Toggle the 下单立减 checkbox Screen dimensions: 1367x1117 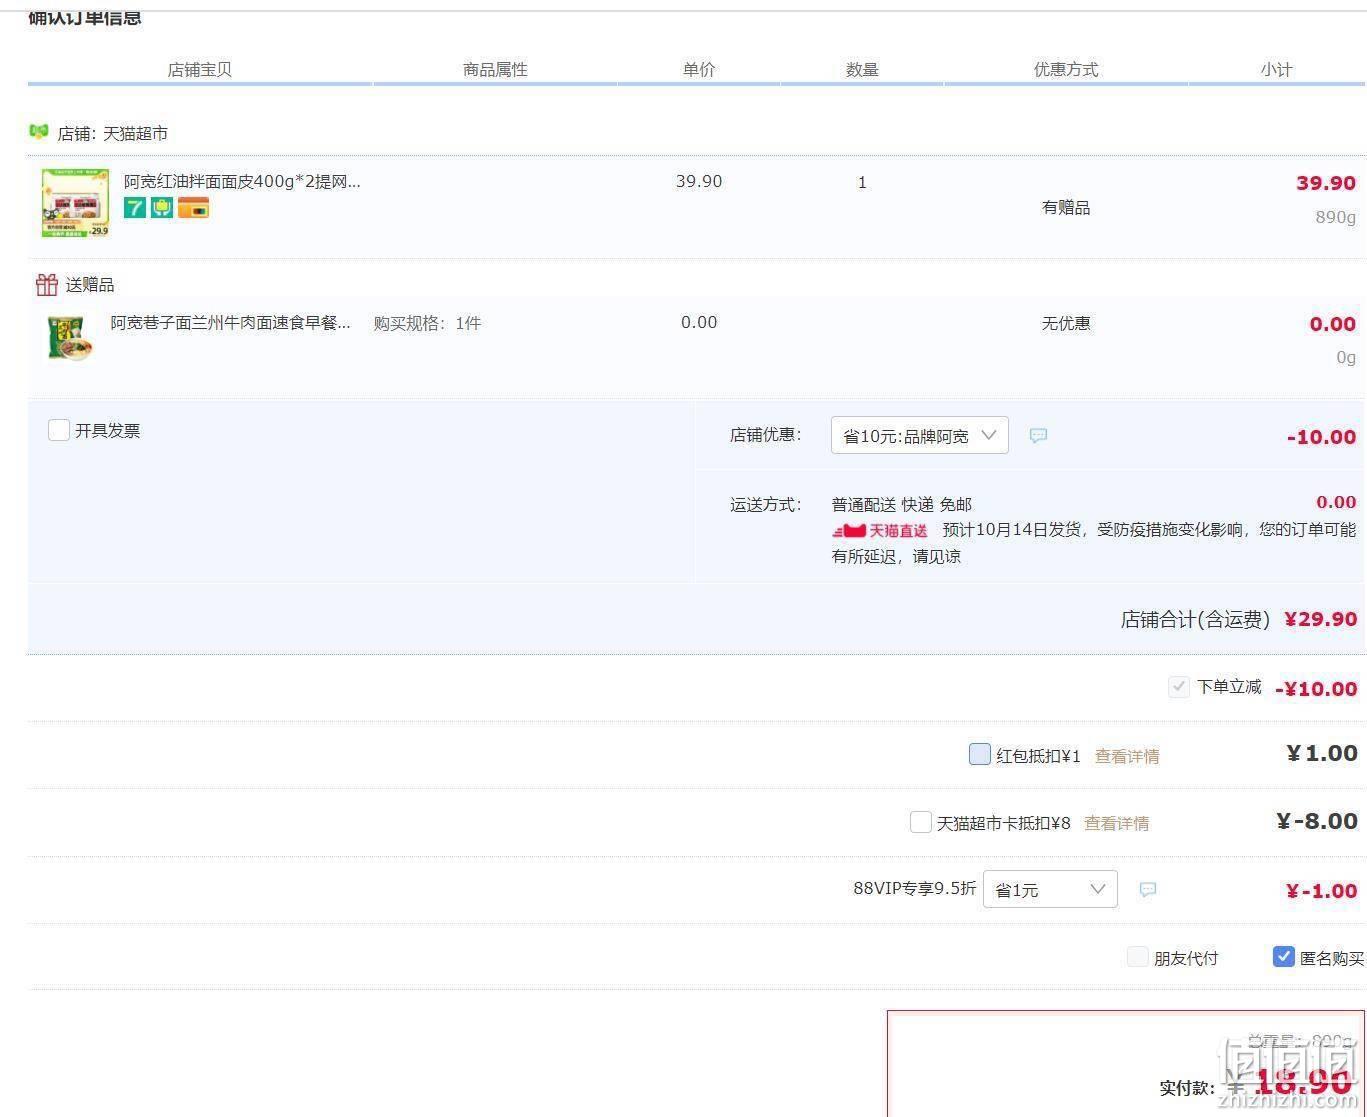tap(1179, 687)
